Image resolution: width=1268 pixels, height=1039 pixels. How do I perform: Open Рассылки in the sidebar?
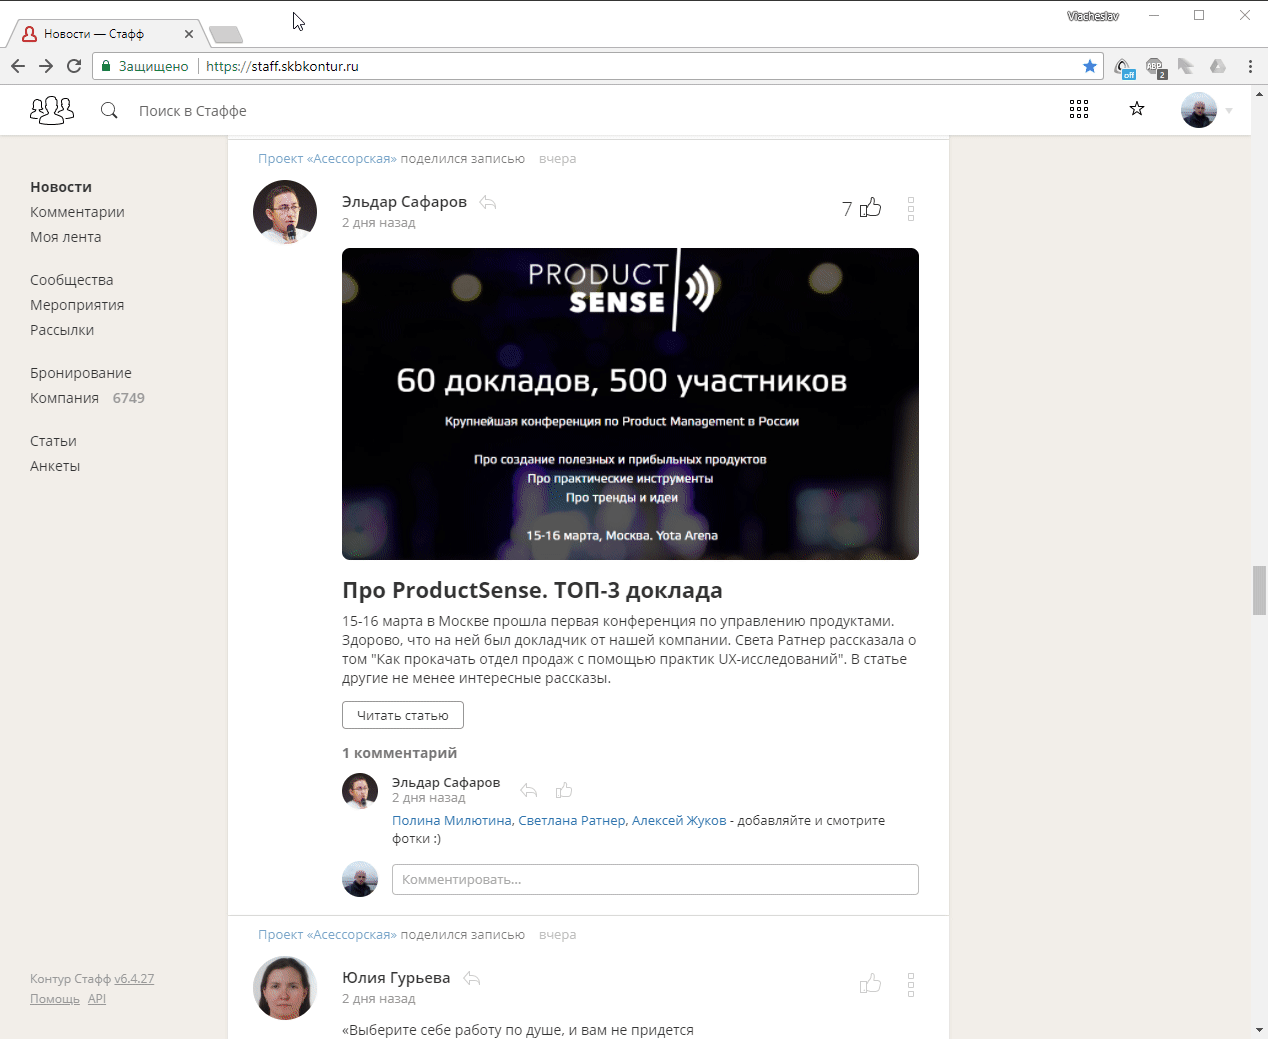(x=62, y=330)
